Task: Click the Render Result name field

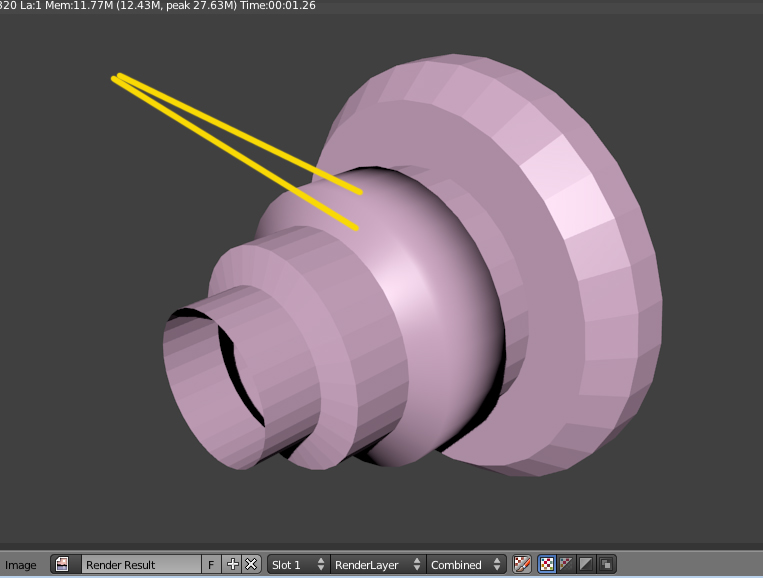Action: coord(141,564)
